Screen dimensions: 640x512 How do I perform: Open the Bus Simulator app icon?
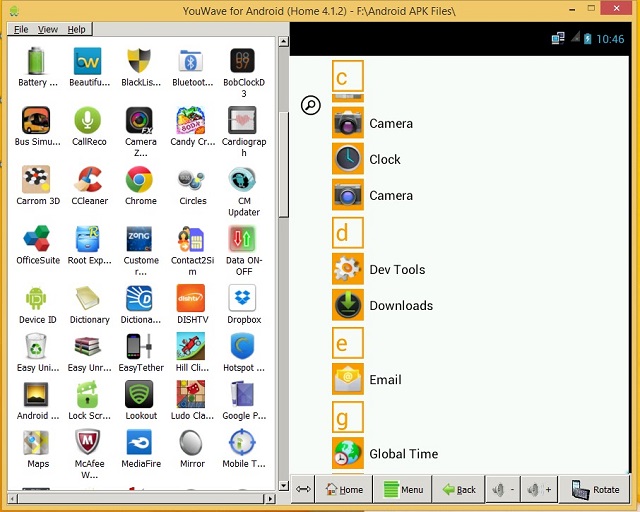(x=36, y=120)
